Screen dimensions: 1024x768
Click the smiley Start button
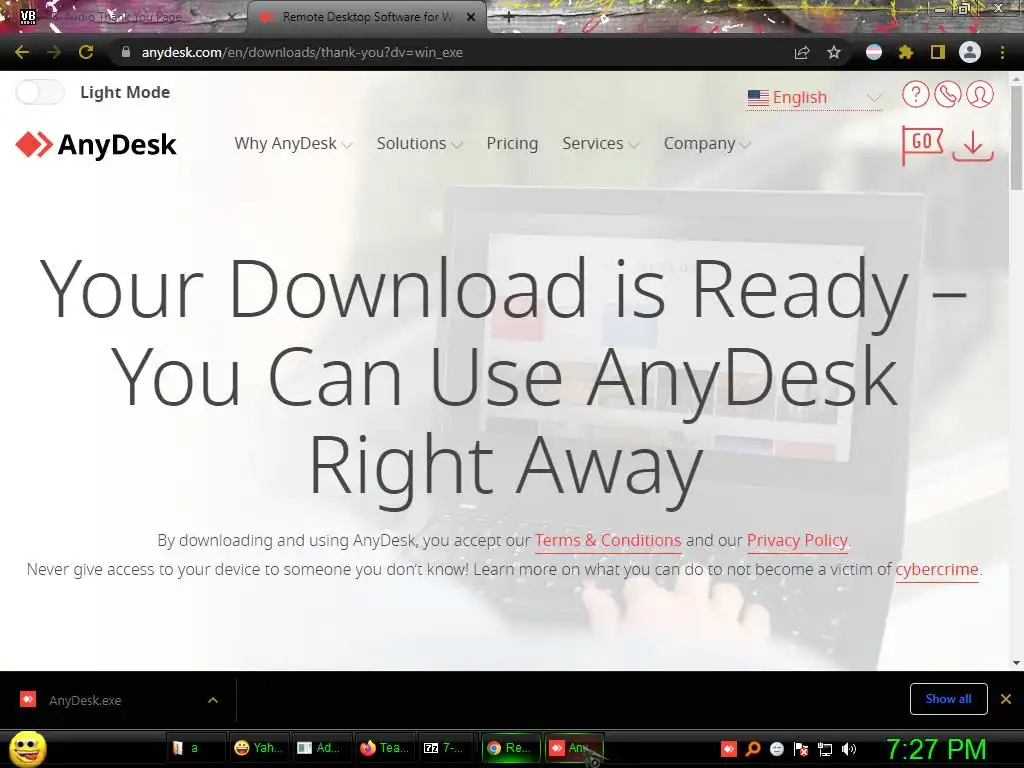[28, 748]
